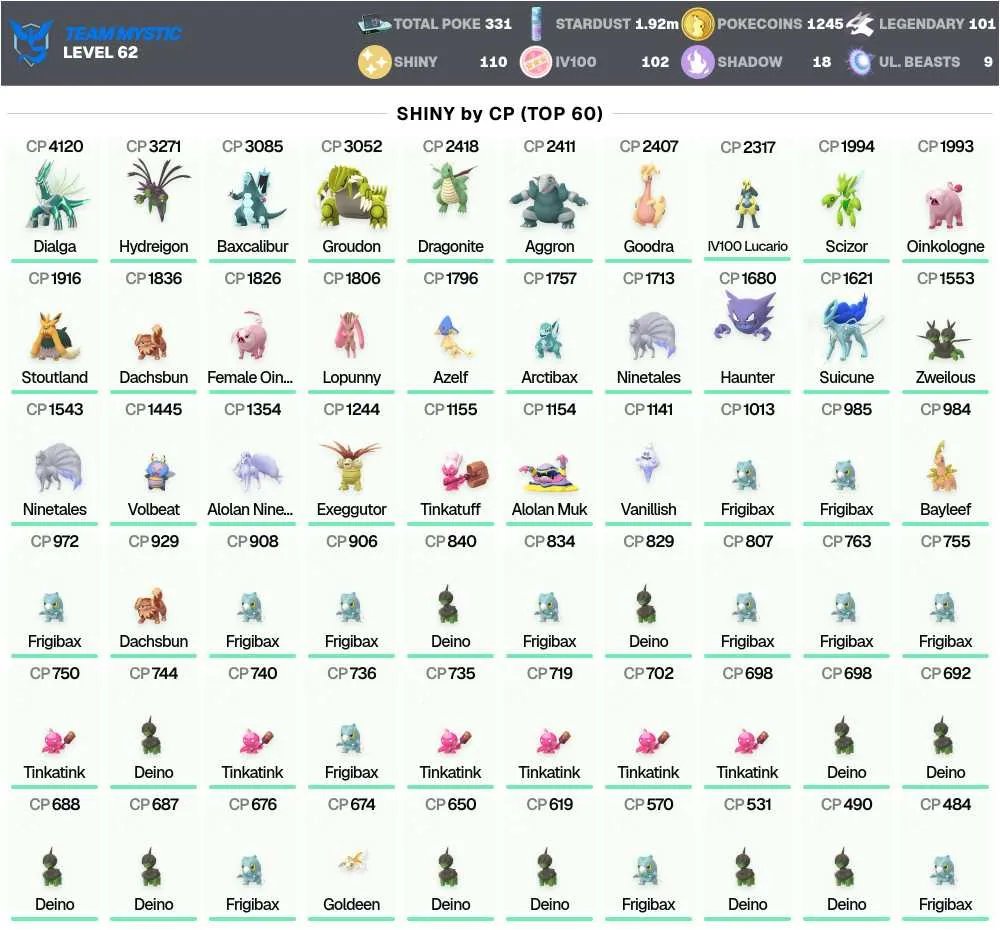Click the Team Mystic emblem icon
This screenshot has width=1000, height=930.
(30, 41)
